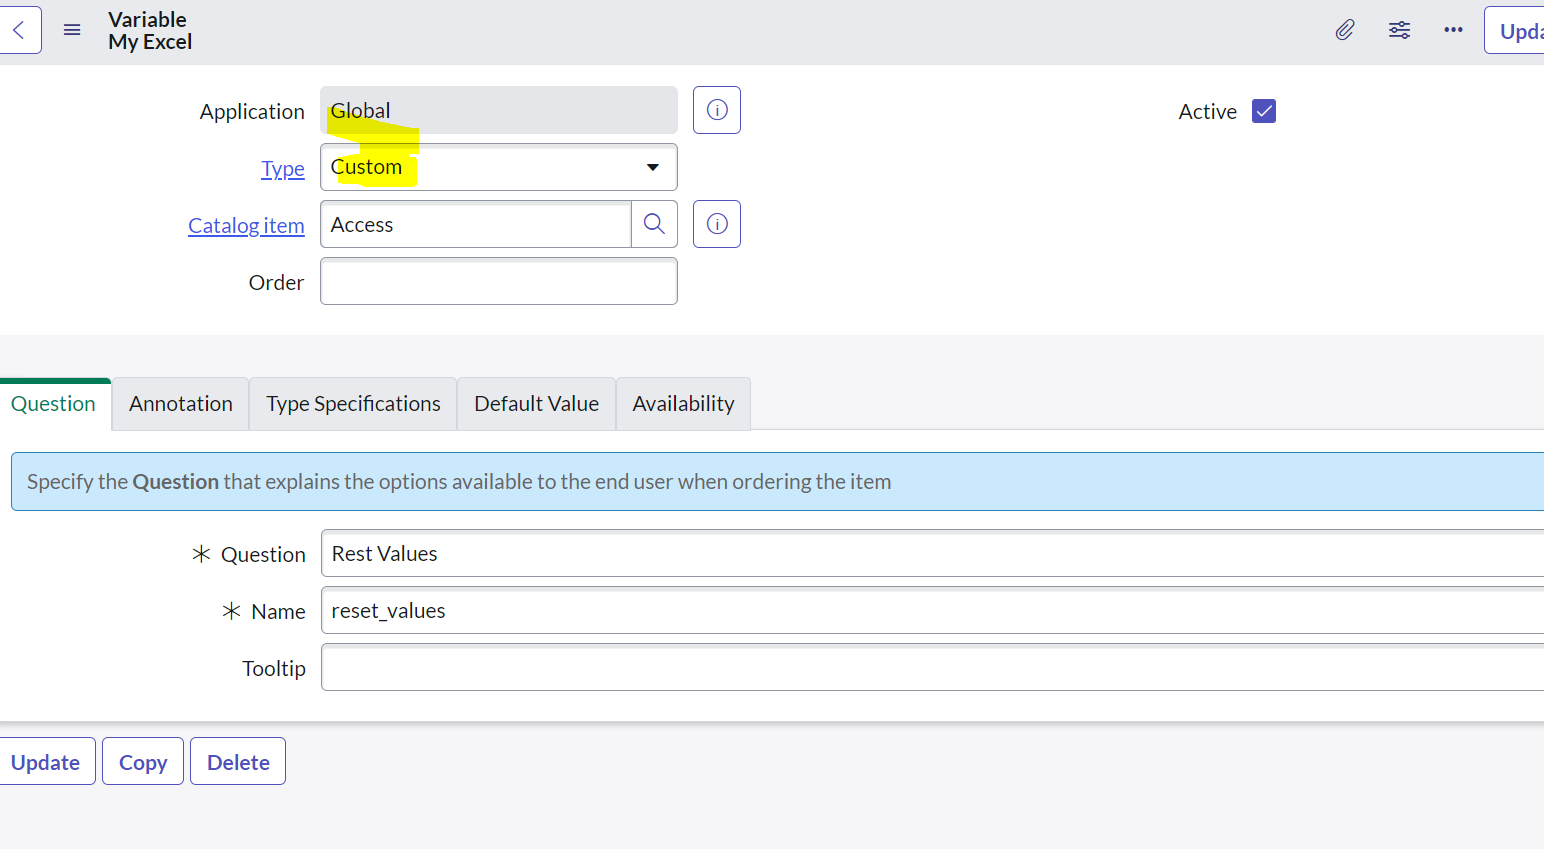Image resolution: width=1544 pixels, height=849 pixels.
Task: Open the personalize form sliders icon
Action: (1398, 30)
